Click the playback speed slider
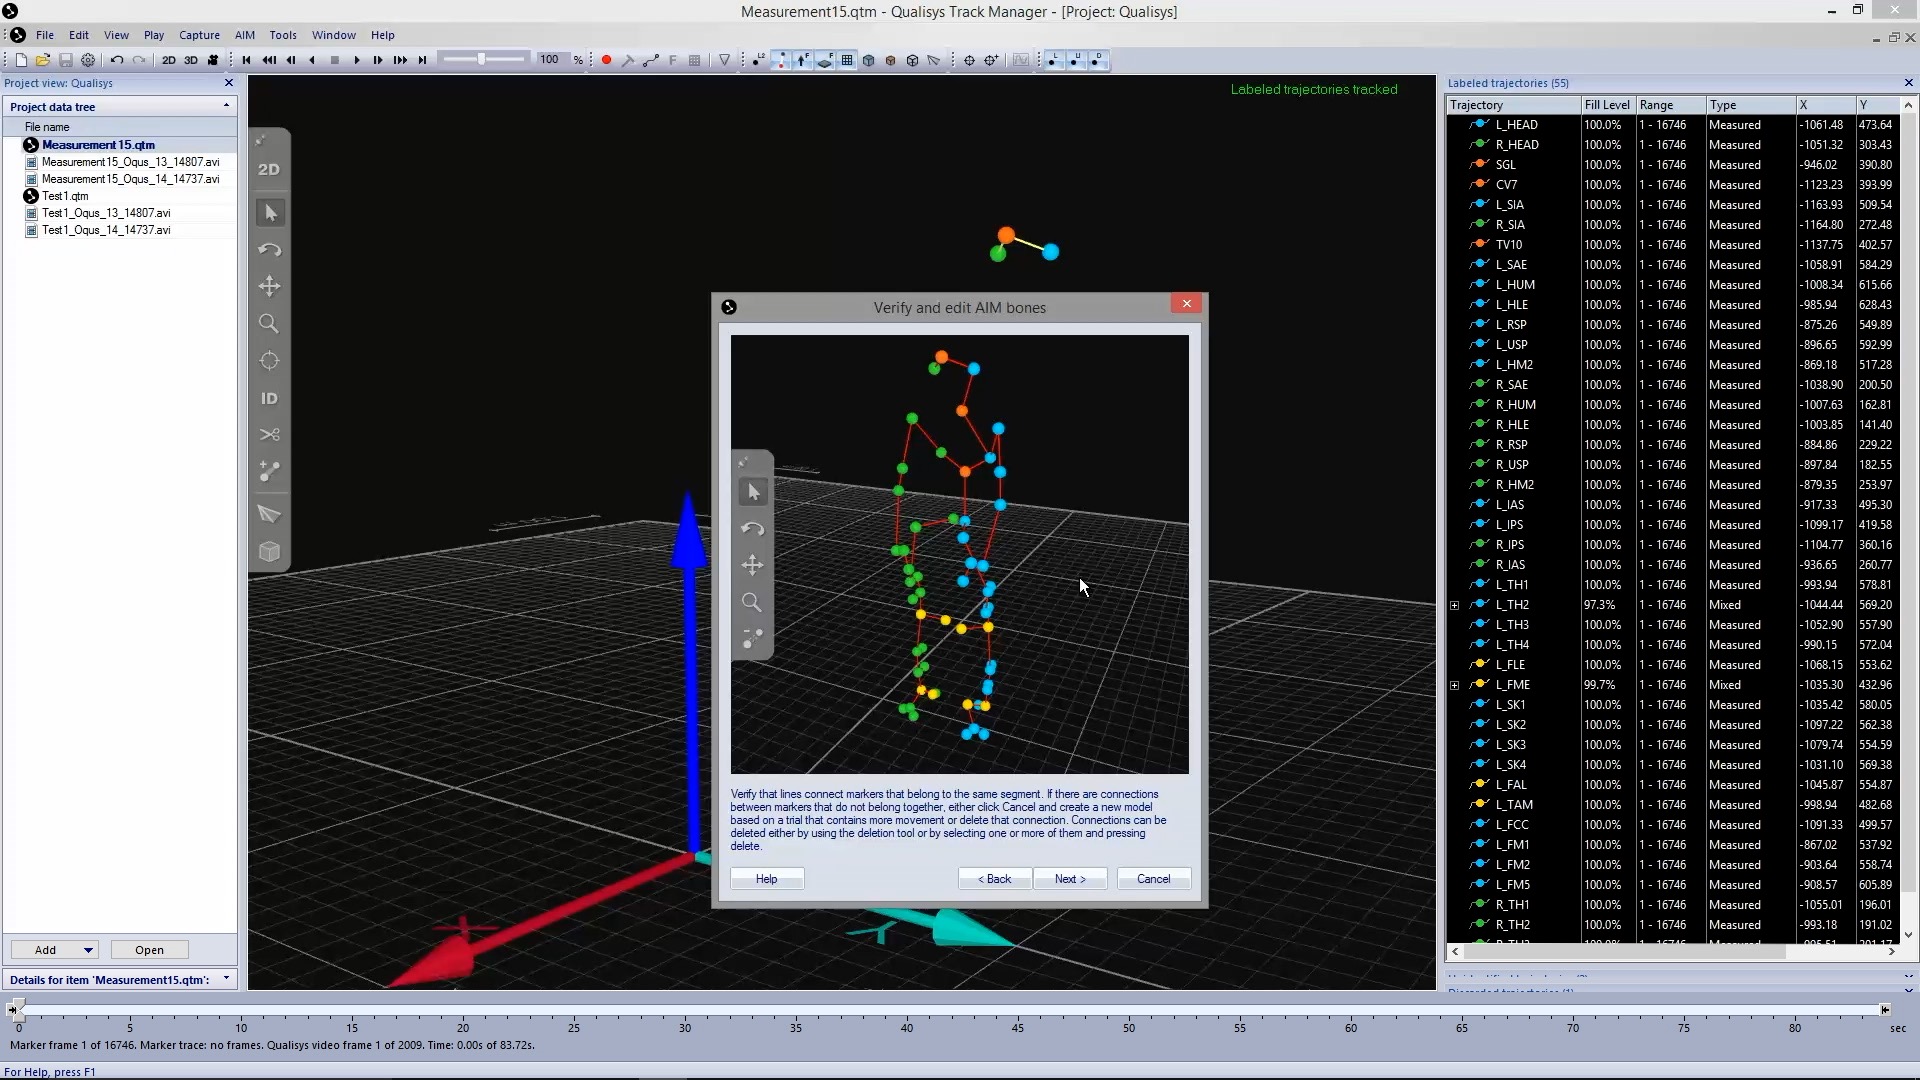The image size is (1920, 1080). tap(483, 60)
